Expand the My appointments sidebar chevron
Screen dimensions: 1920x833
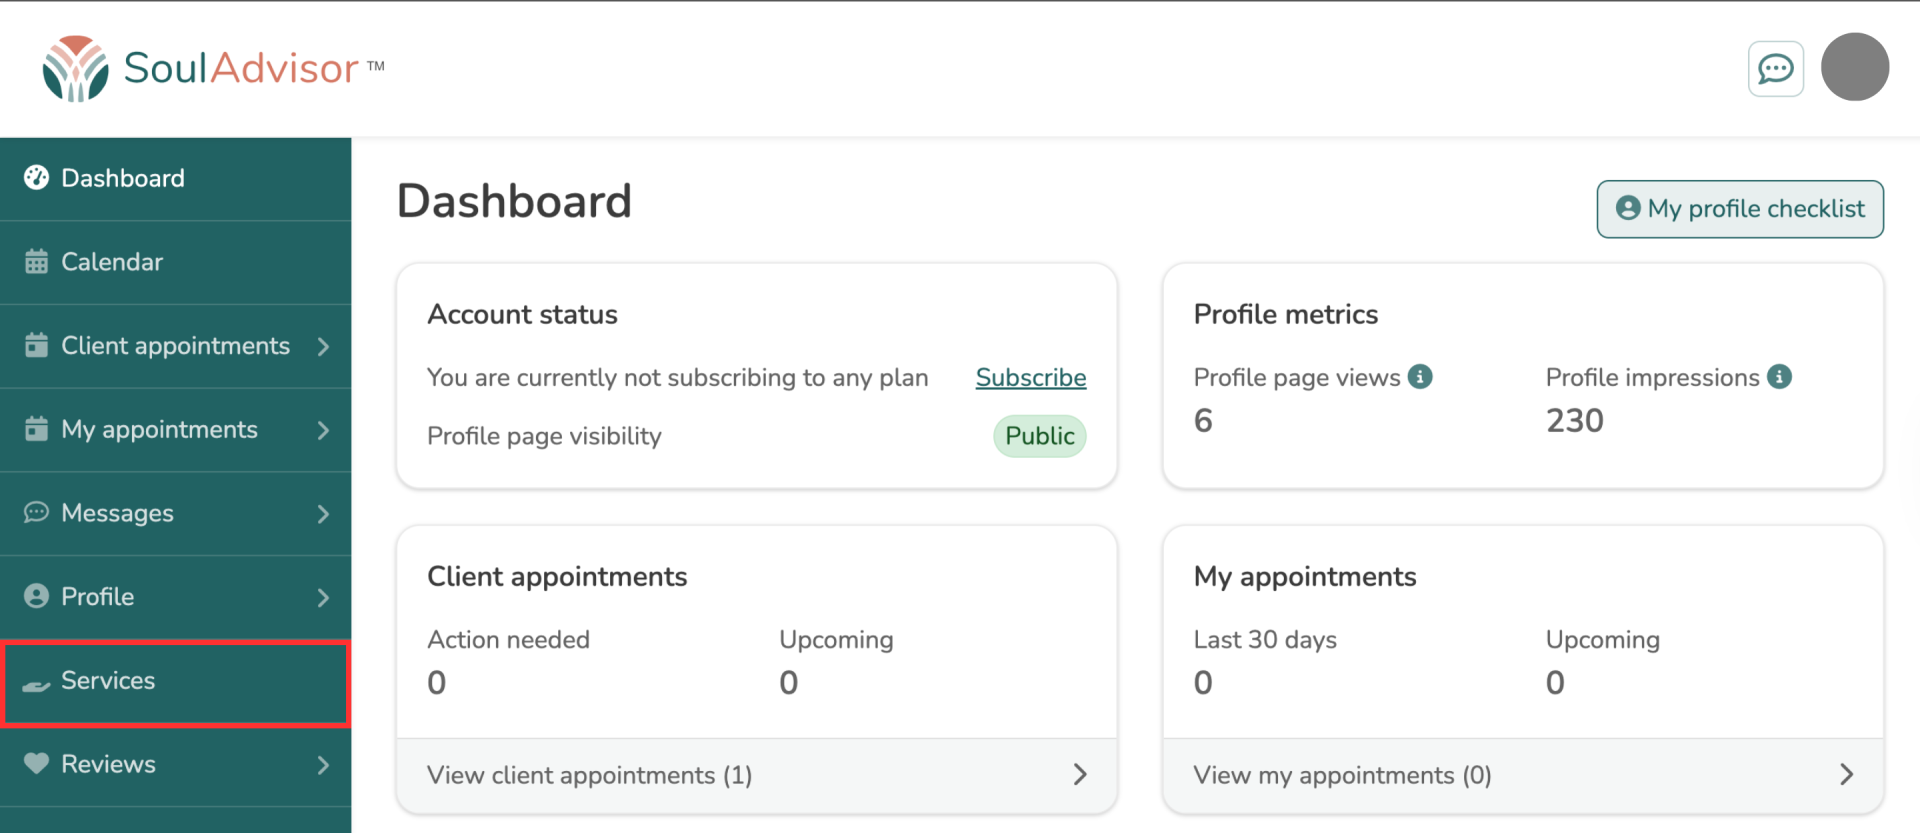click(323, 430)
